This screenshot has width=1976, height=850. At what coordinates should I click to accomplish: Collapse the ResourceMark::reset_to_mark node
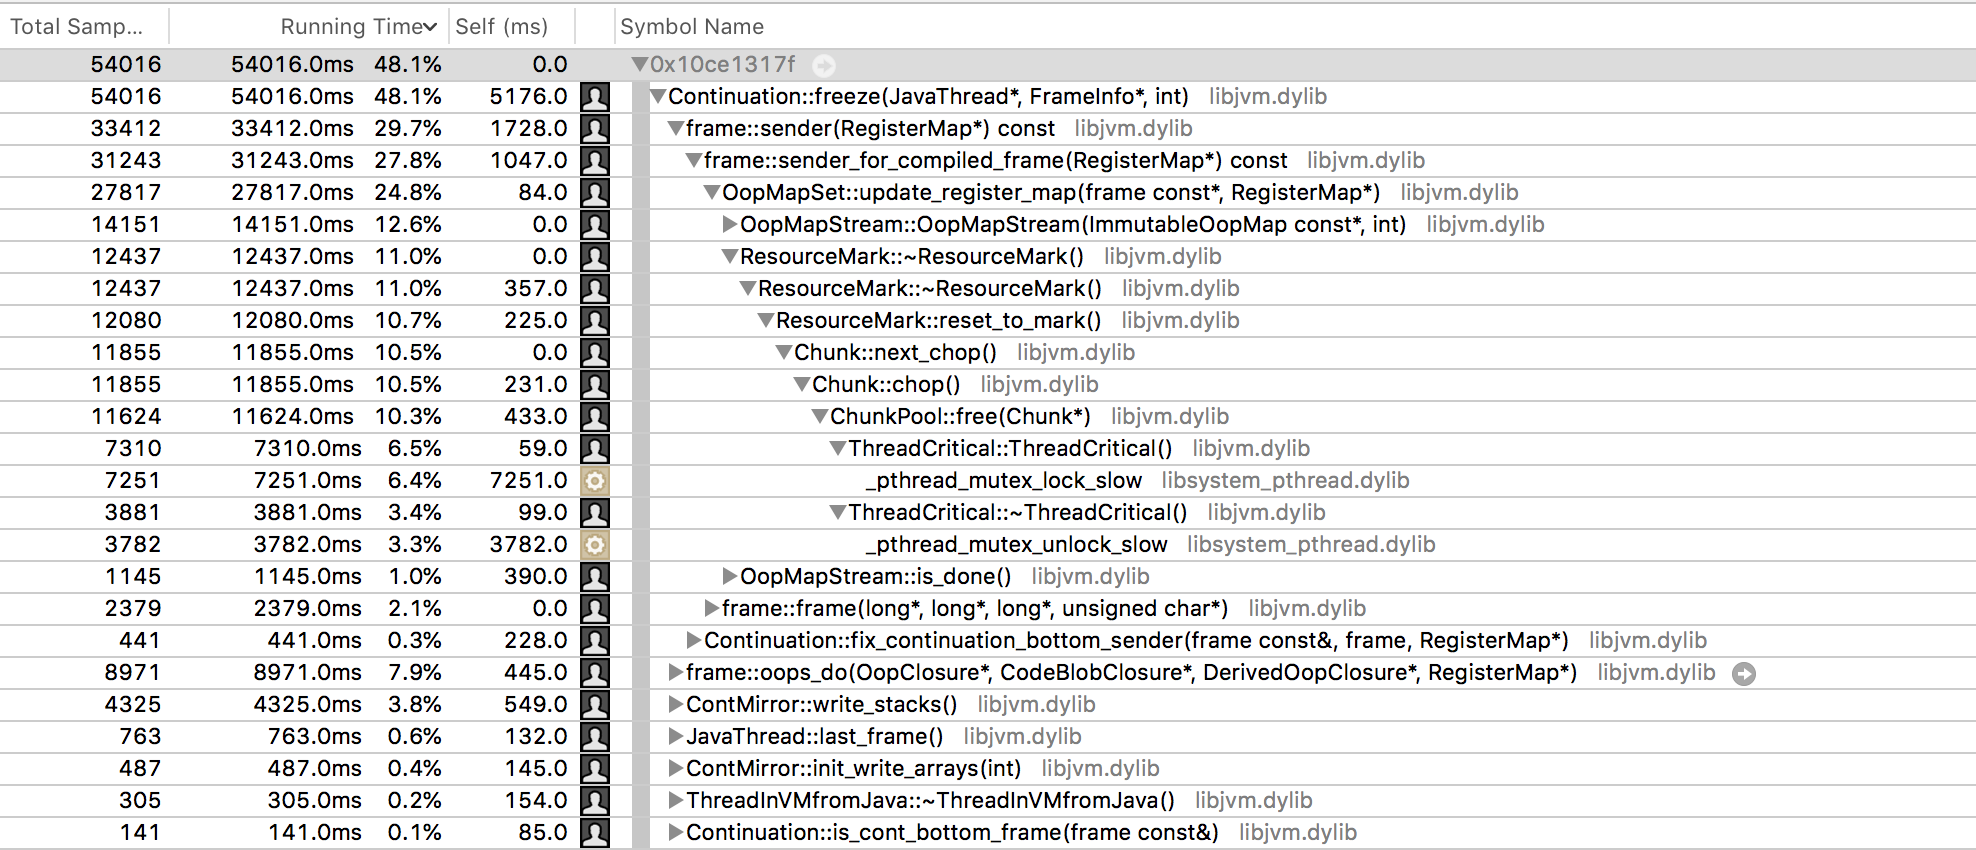tap(765, 321)
